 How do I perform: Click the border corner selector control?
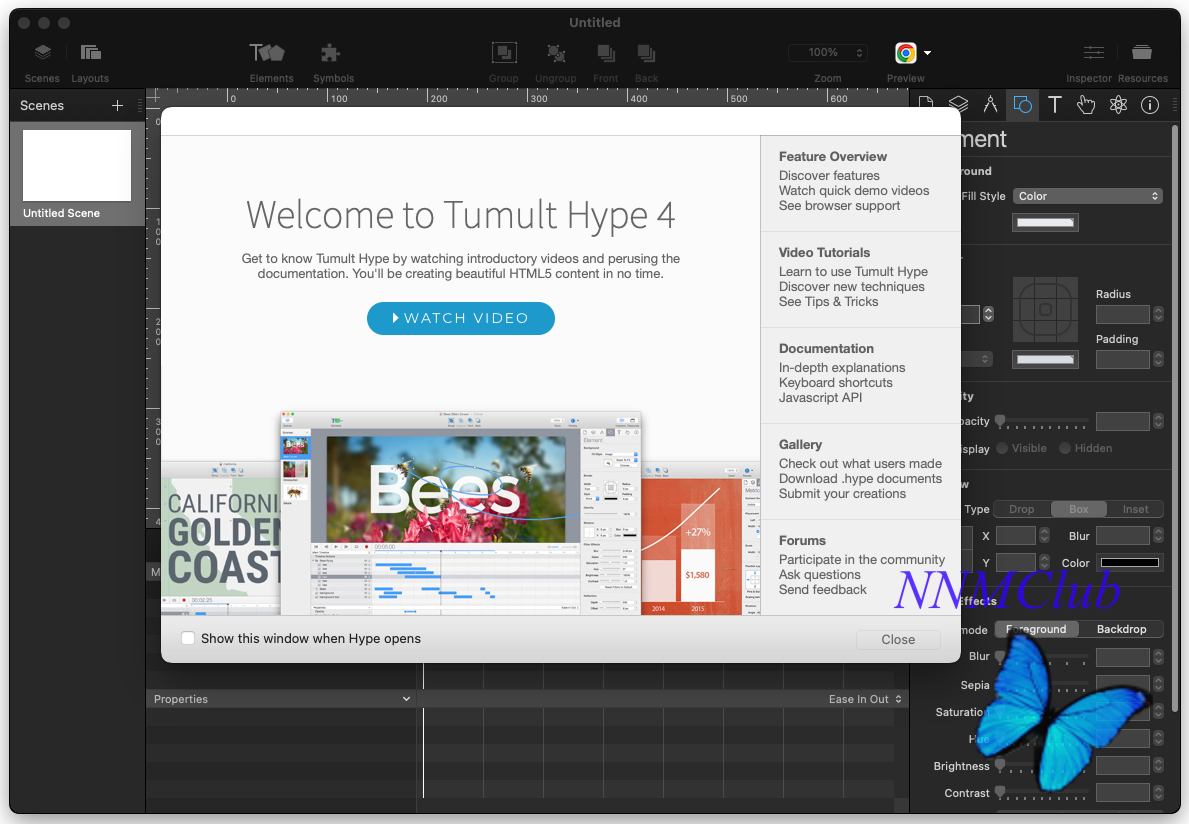click(x=1045, y=309)
